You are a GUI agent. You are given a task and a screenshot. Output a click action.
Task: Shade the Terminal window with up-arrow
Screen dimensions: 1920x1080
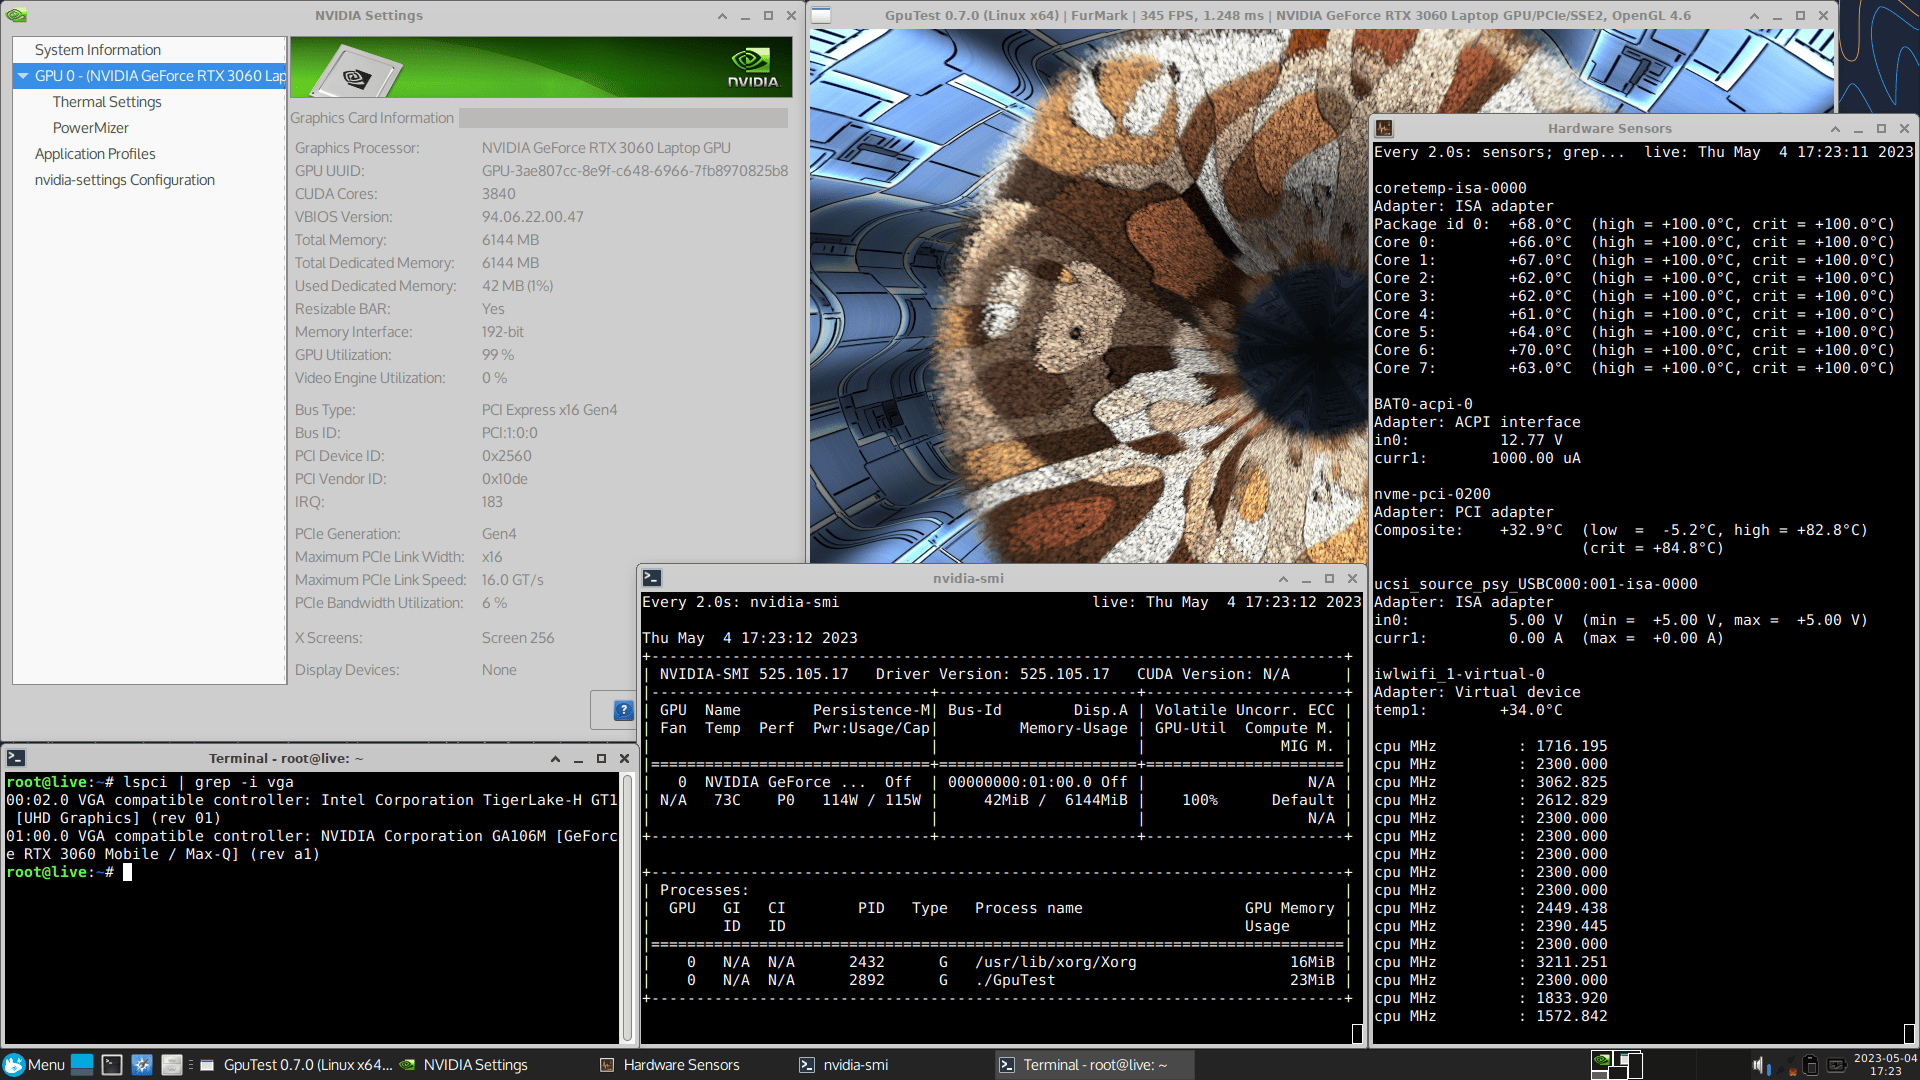(x=555, y=759)
